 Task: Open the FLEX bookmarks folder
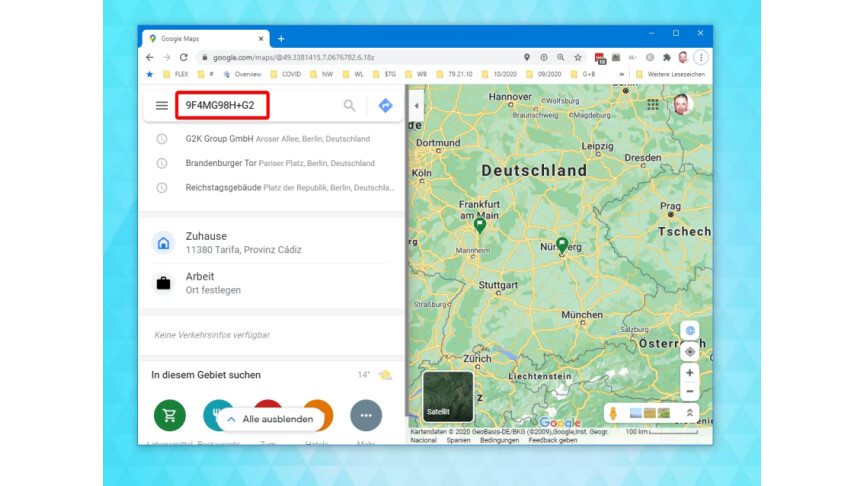tap(176, 74)
